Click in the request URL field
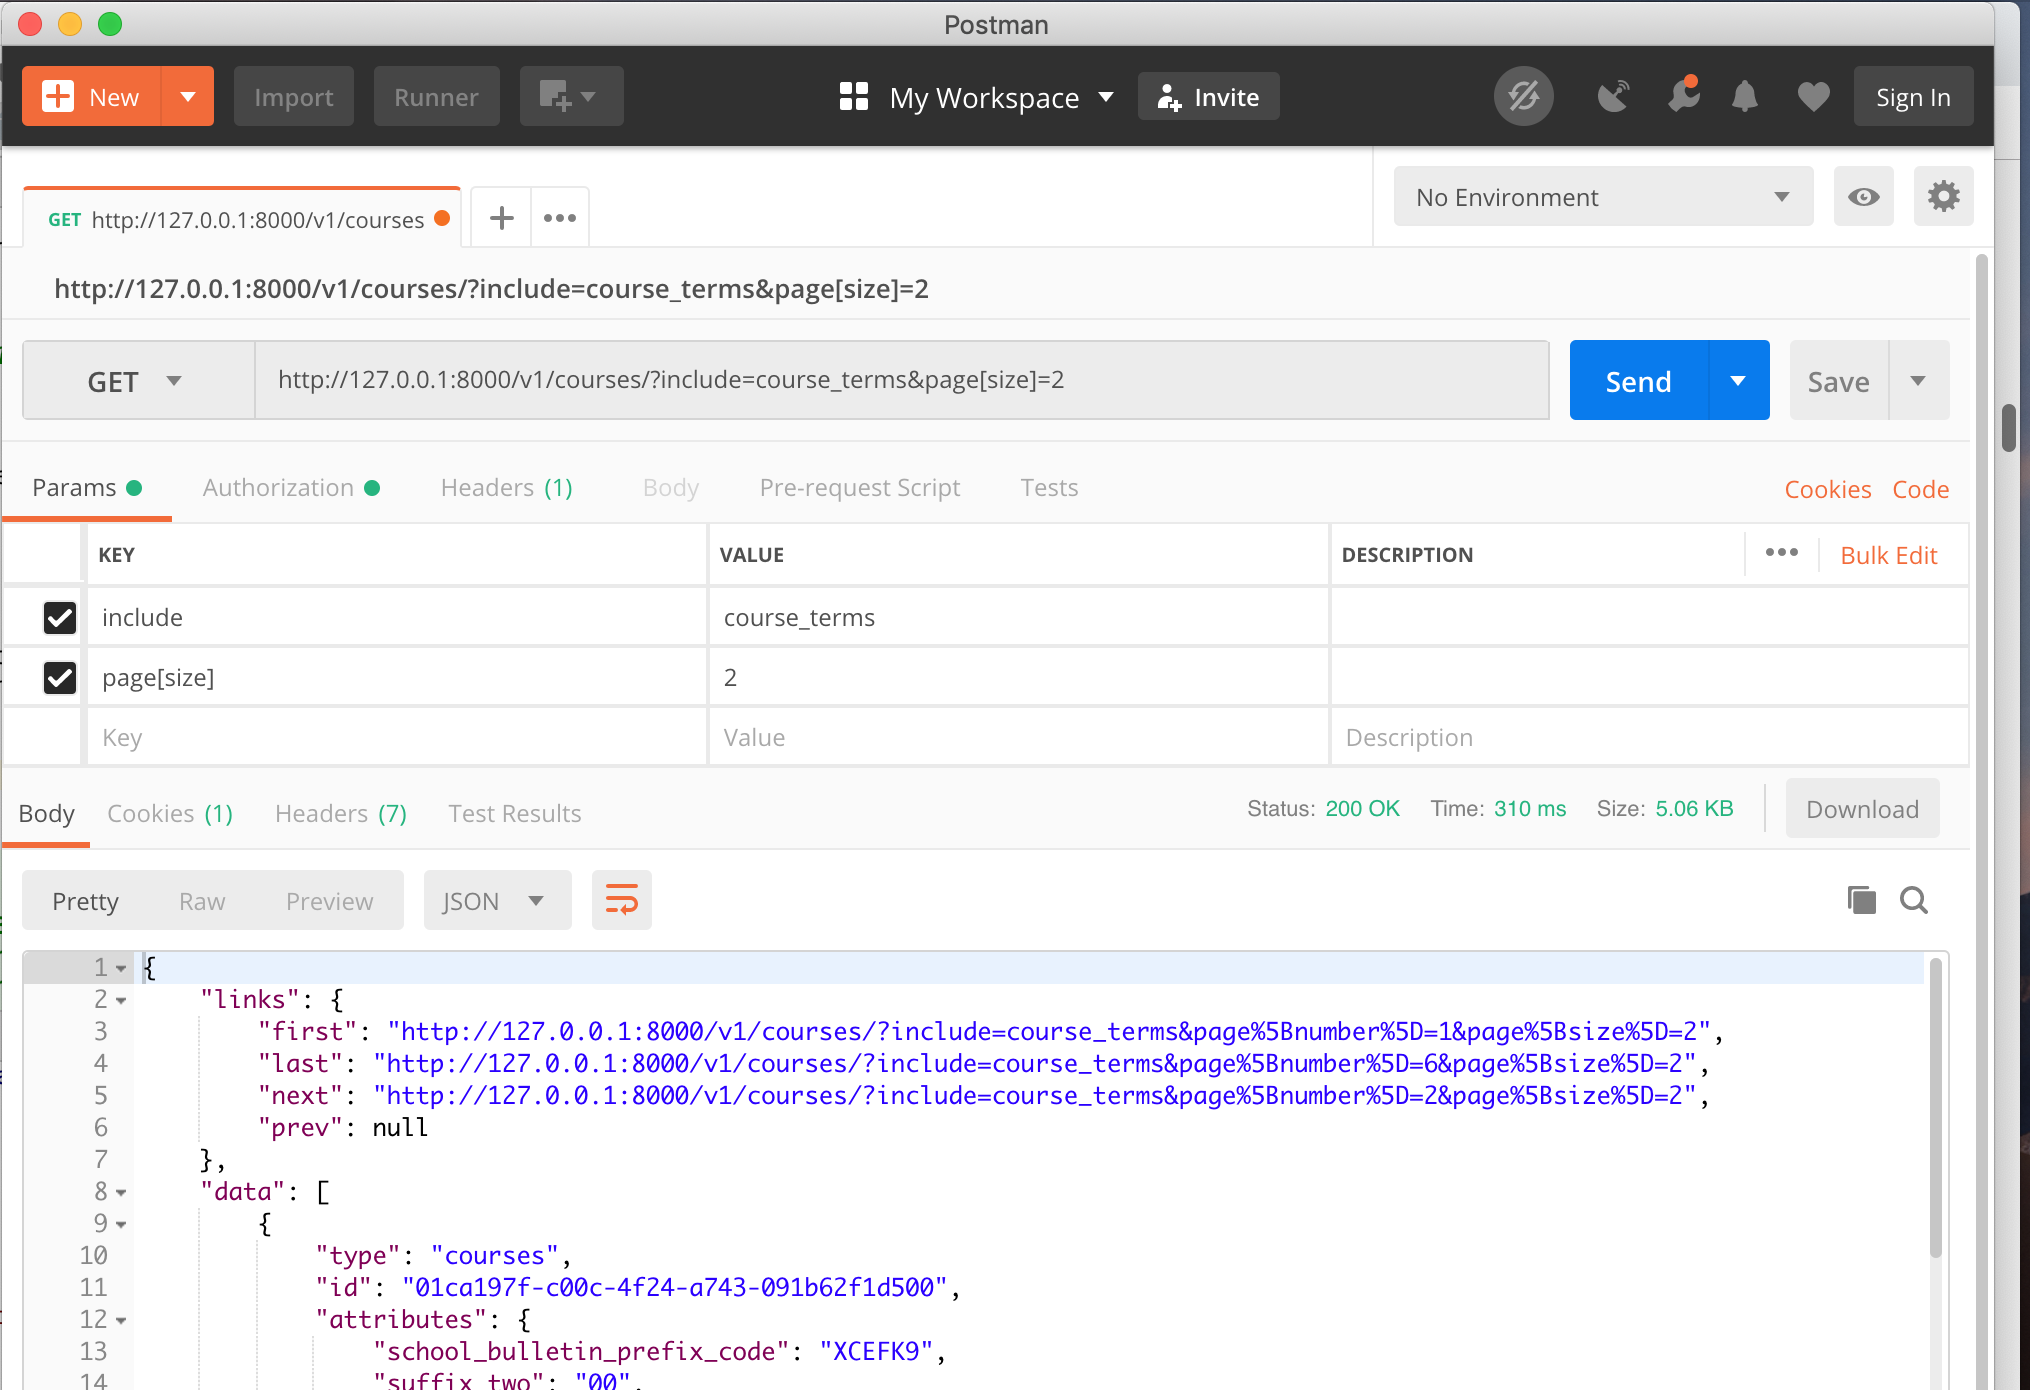The height and width of the screenshot is (1390, 2030). pos(901,380)
